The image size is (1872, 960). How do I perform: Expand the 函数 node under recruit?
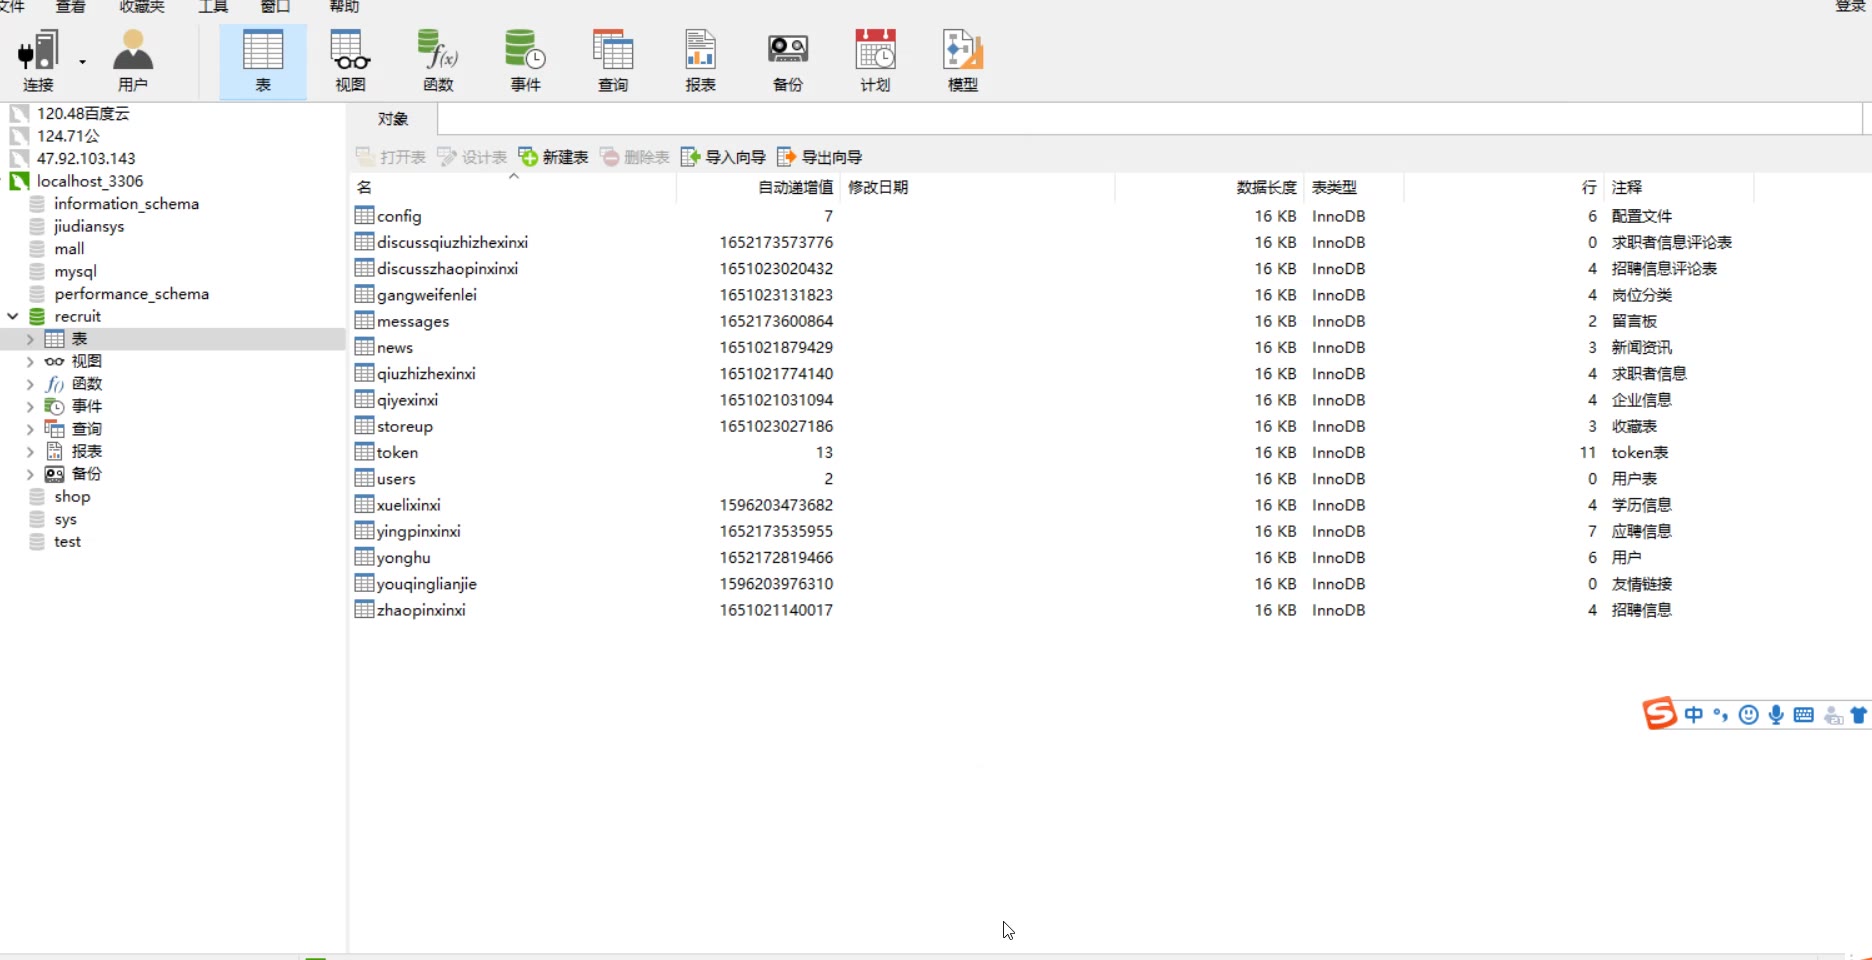pyautogui.click(x=30, y=384)
